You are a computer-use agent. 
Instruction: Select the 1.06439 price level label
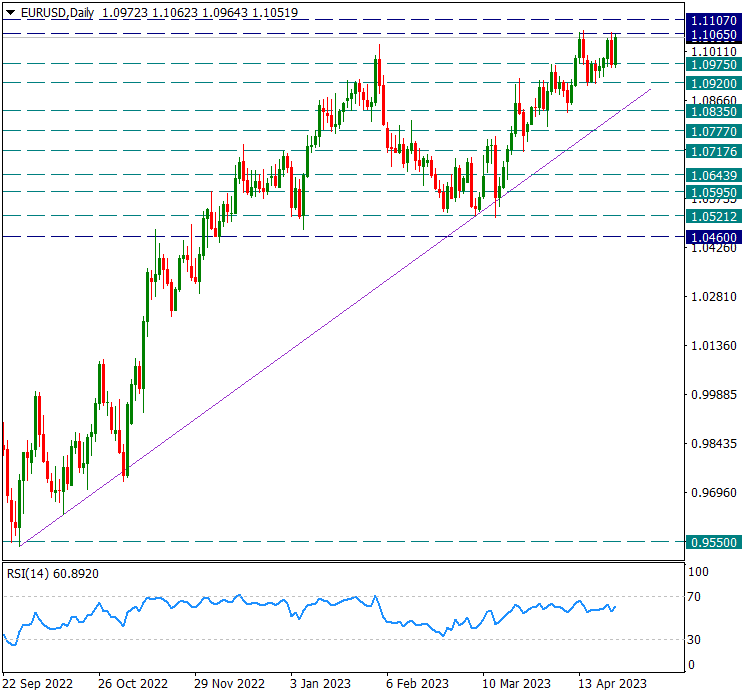coord(714,176)
